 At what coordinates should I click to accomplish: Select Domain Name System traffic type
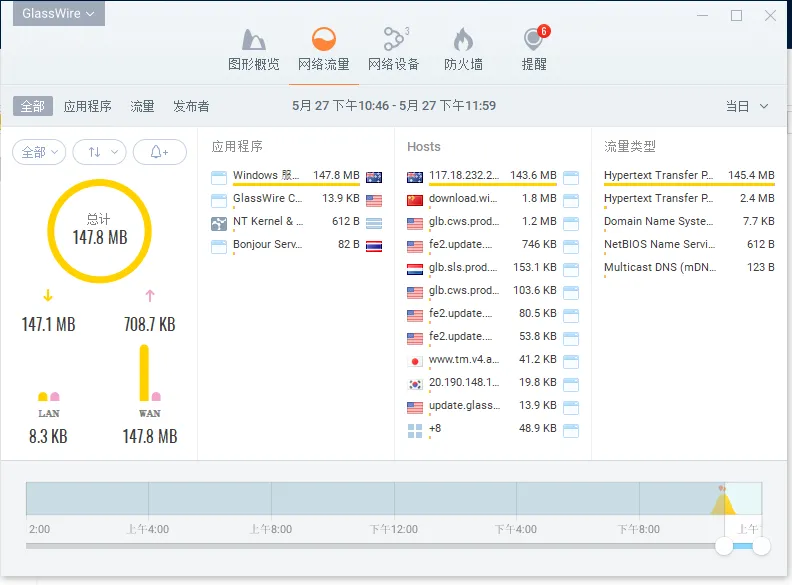tap(658, 221)
